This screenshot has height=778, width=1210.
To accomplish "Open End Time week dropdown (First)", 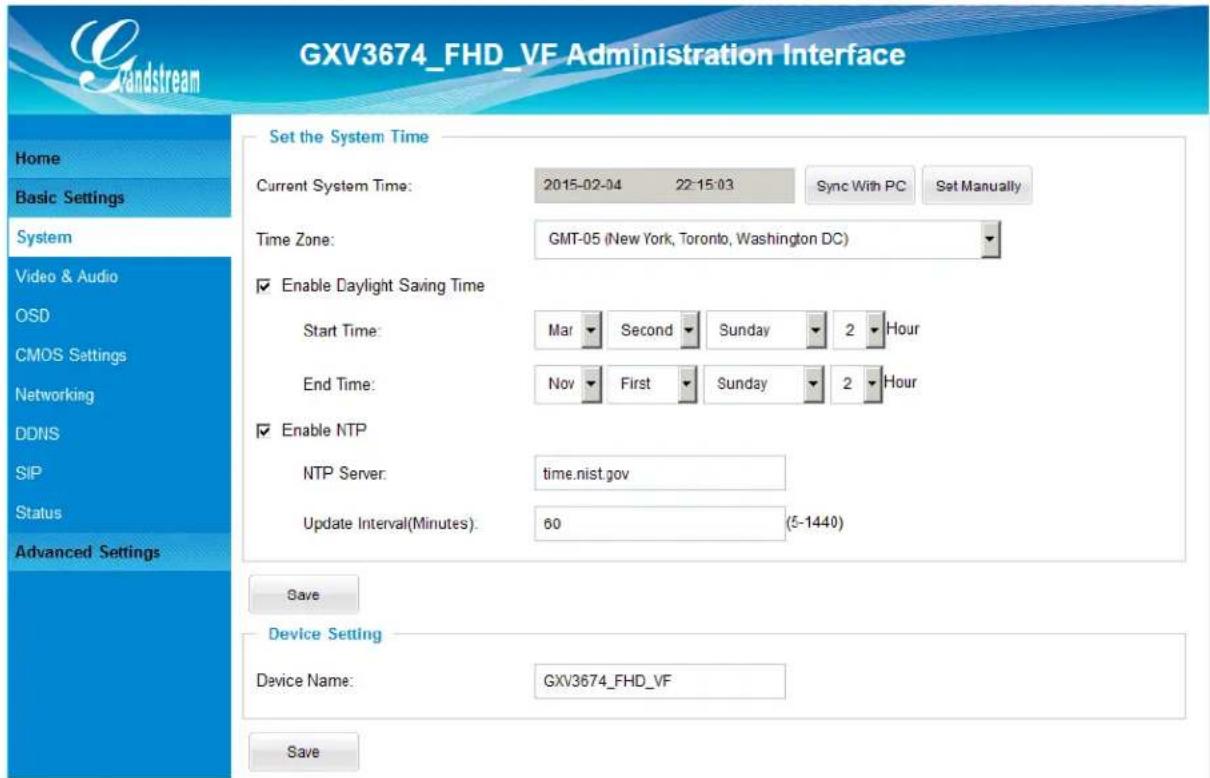I will [x=653, y=382].
